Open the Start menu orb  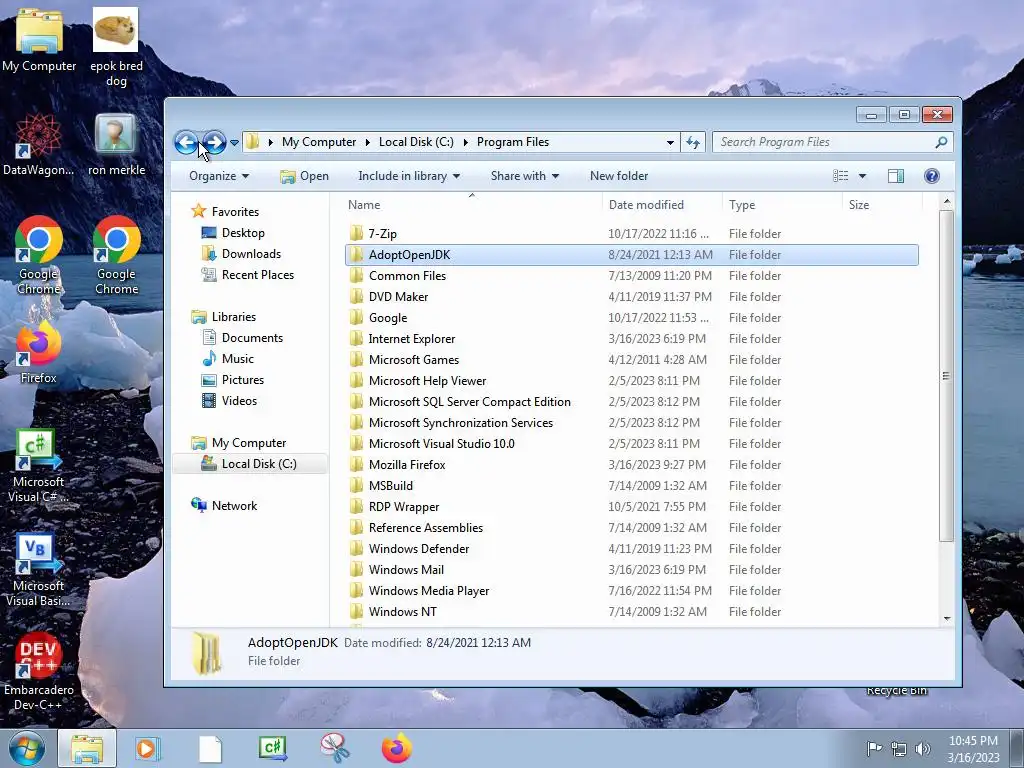click(27, 748)
